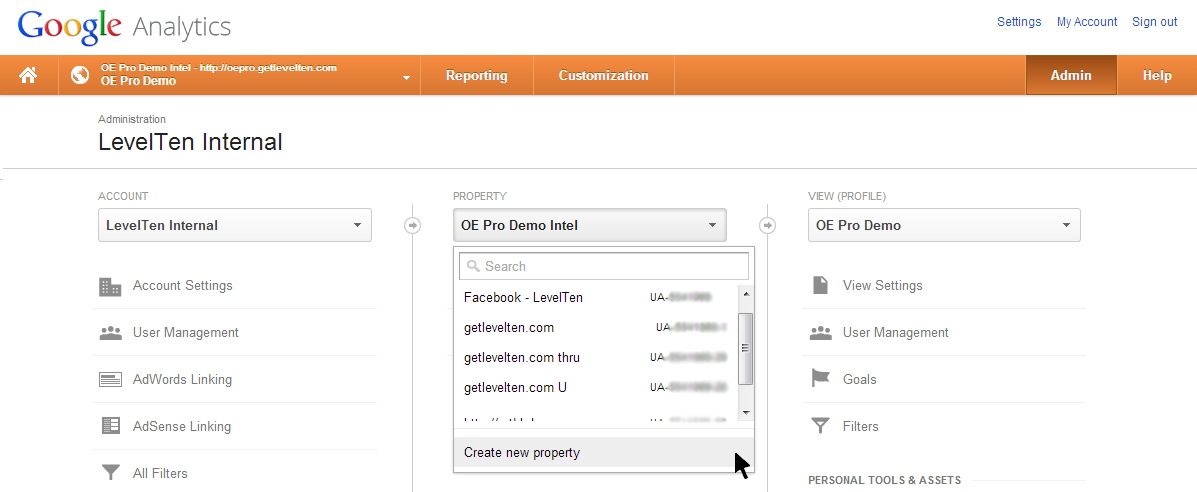The height and width of the screenshot is (492, 1197).
Task: Open the Reporting tab
Action: coord(476,76)
